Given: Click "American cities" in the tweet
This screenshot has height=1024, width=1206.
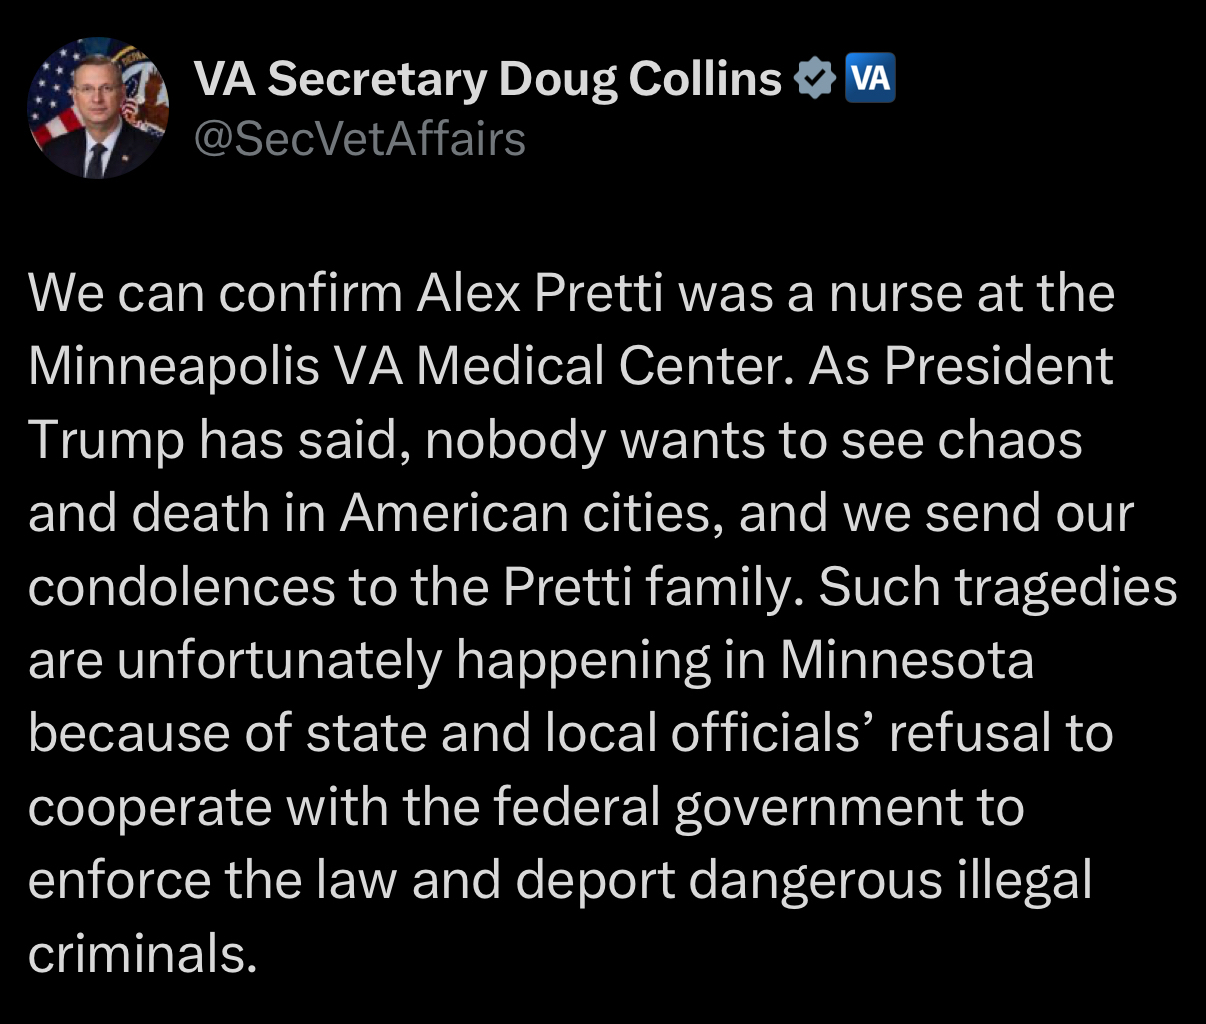Looking at the screenshot, I should pos(530,514).
